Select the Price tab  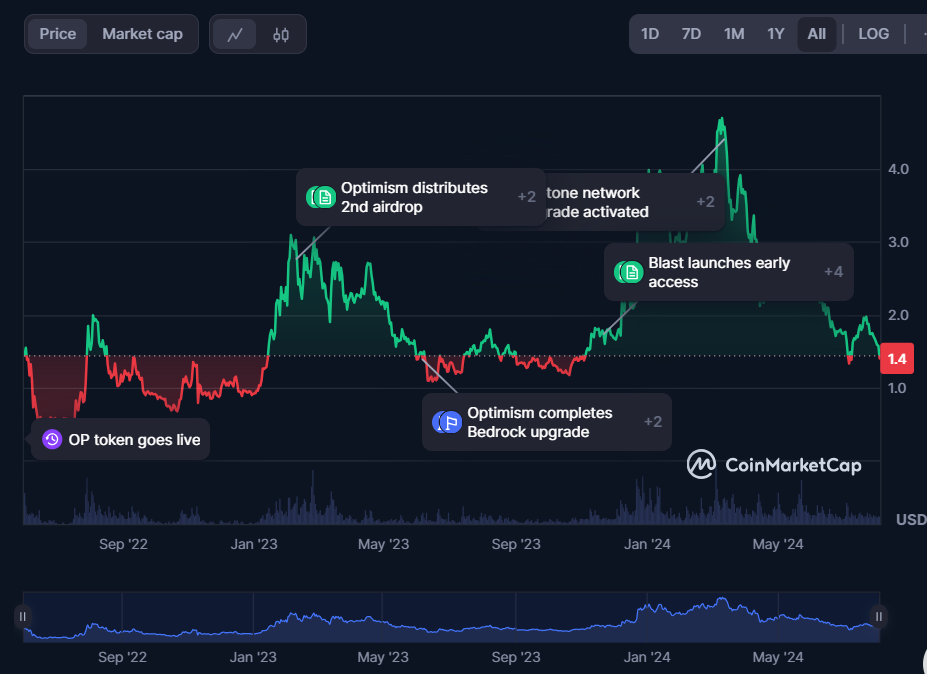pos(57,34)
